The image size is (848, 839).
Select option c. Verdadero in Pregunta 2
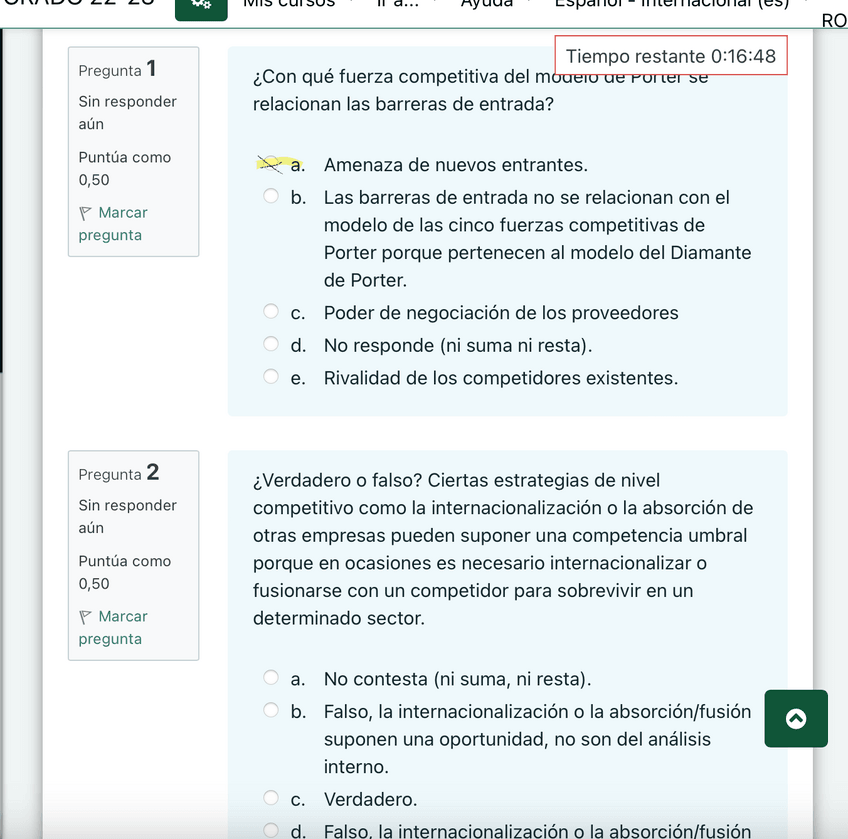pos(271,797)
